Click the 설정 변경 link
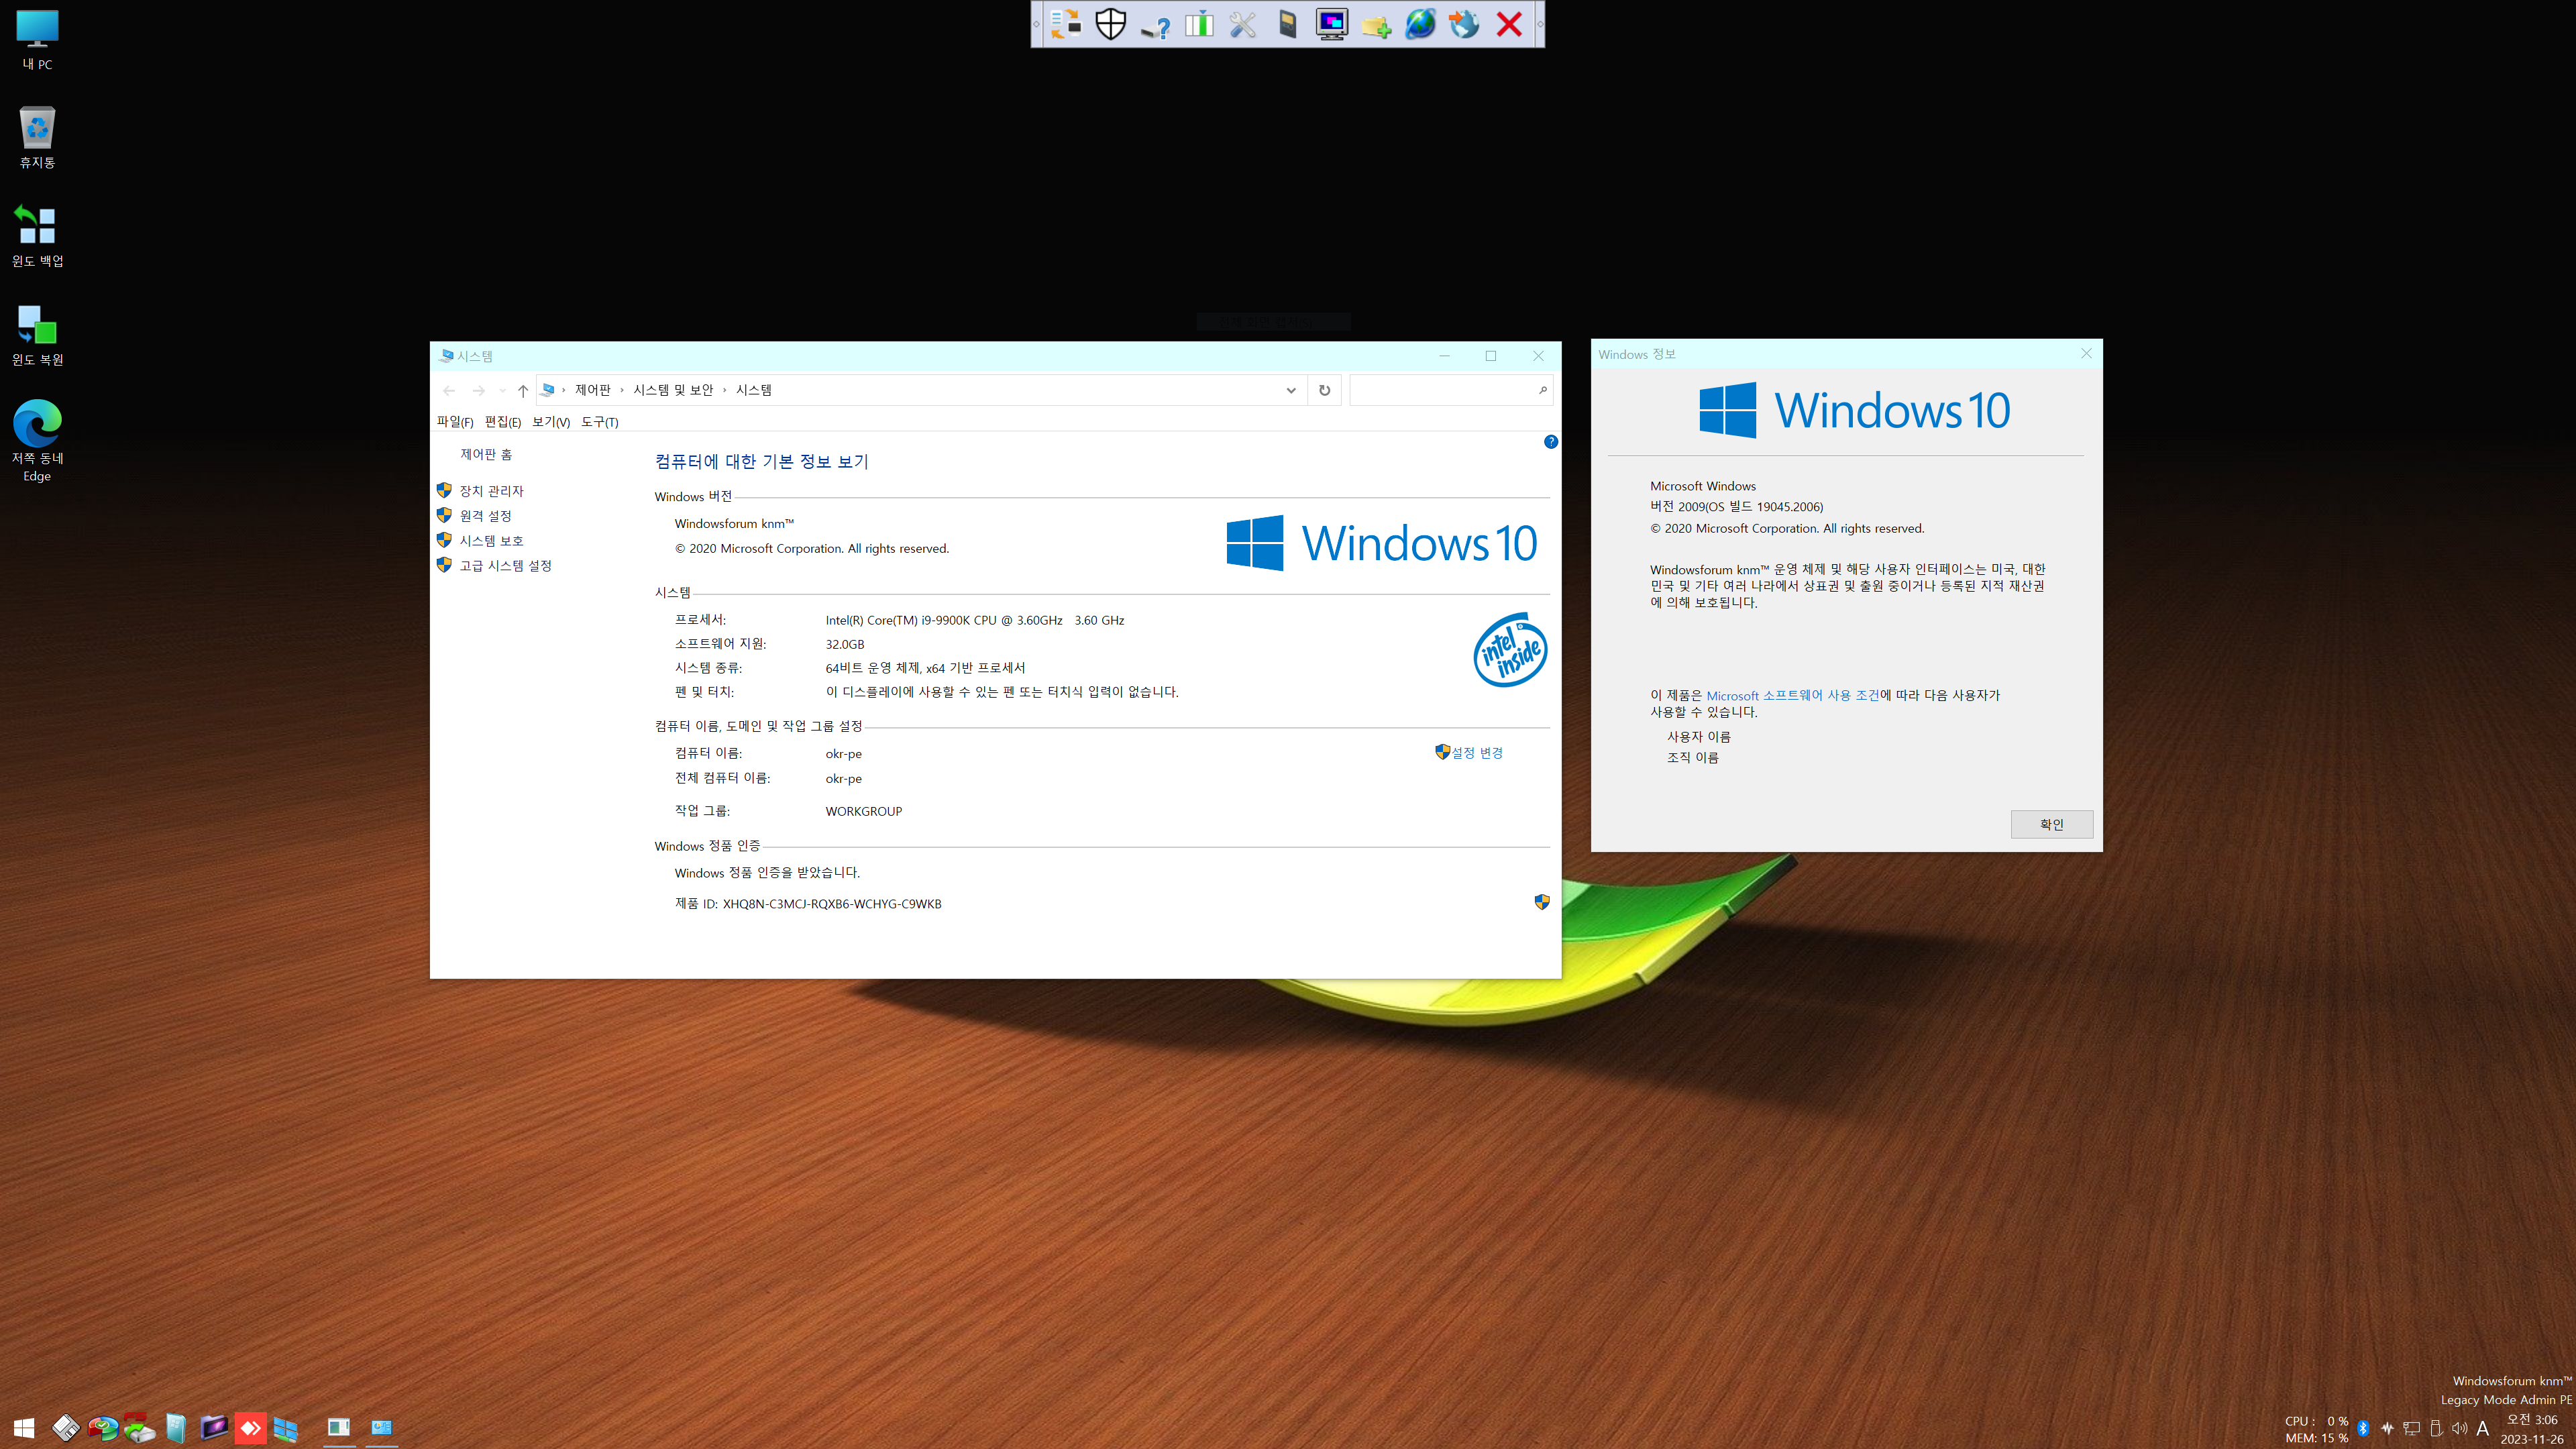 (1477, 753)
